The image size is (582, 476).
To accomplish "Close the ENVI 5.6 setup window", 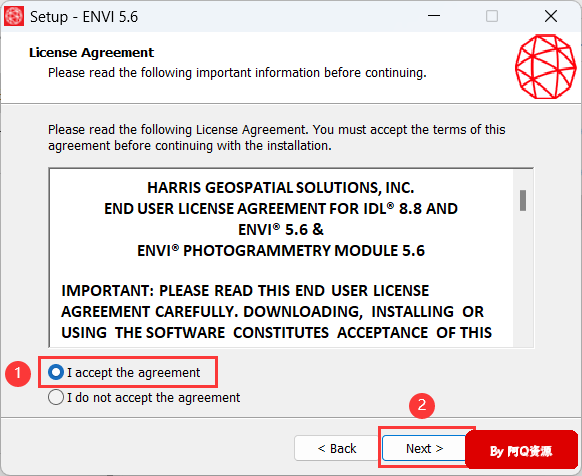I will point(551,16).
